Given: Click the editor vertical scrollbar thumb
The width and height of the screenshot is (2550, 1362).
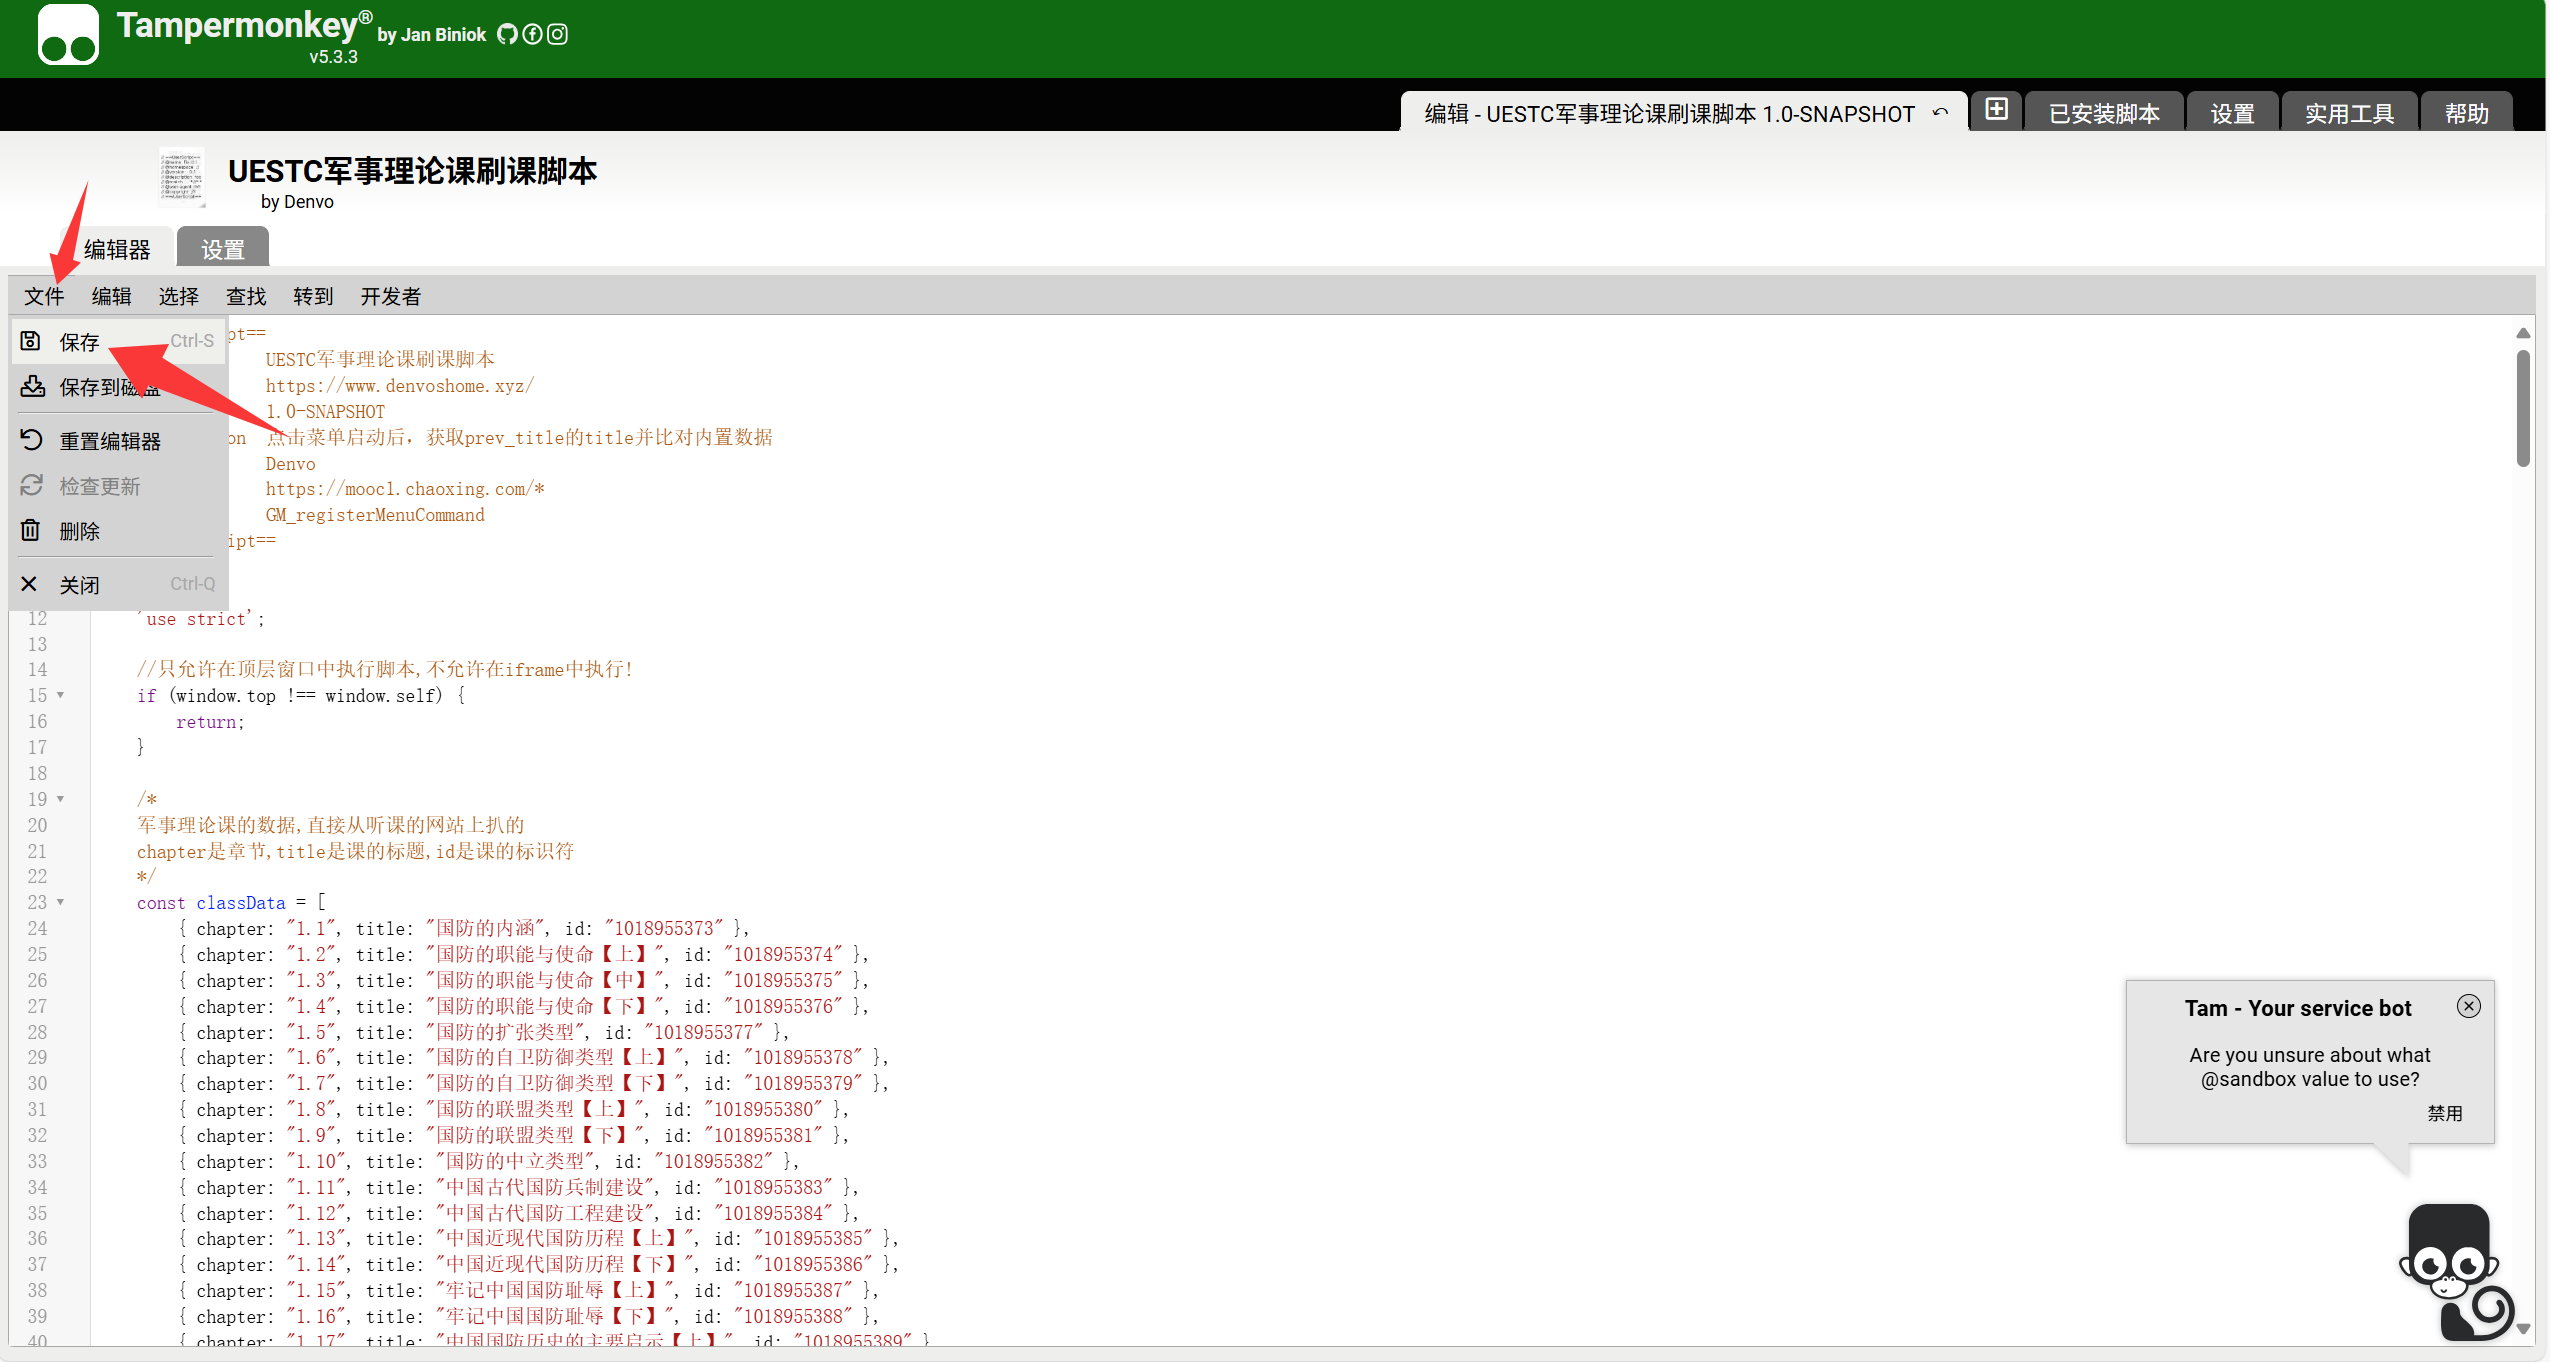Looking at the screenshot, I should click(x=2523, y=407).
